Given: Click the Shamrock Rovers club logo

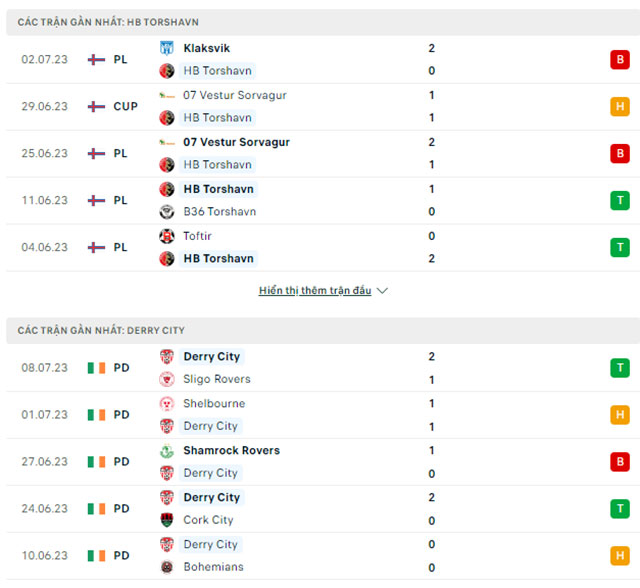Looking at the screenshot, I should pyautogui.click(x=167, y=451).
